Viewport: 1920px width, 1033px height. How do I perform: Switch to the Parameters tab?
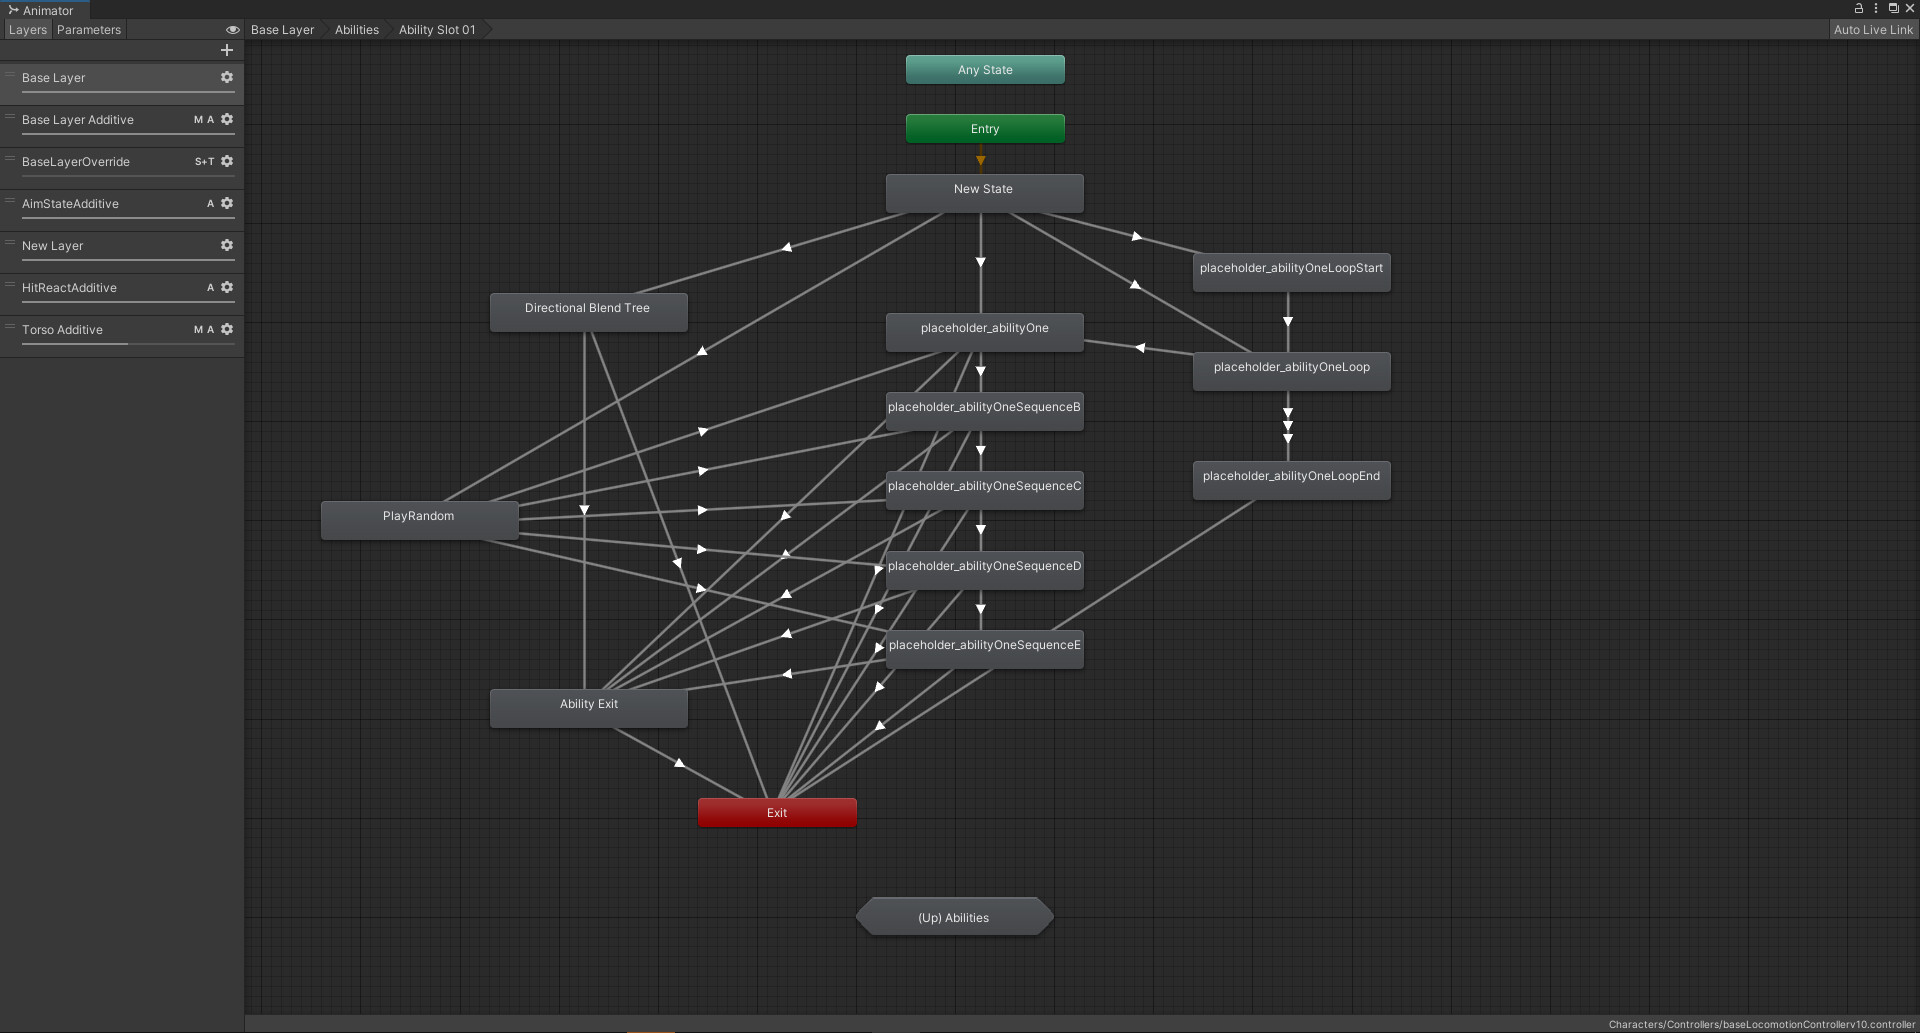point(88,29)
